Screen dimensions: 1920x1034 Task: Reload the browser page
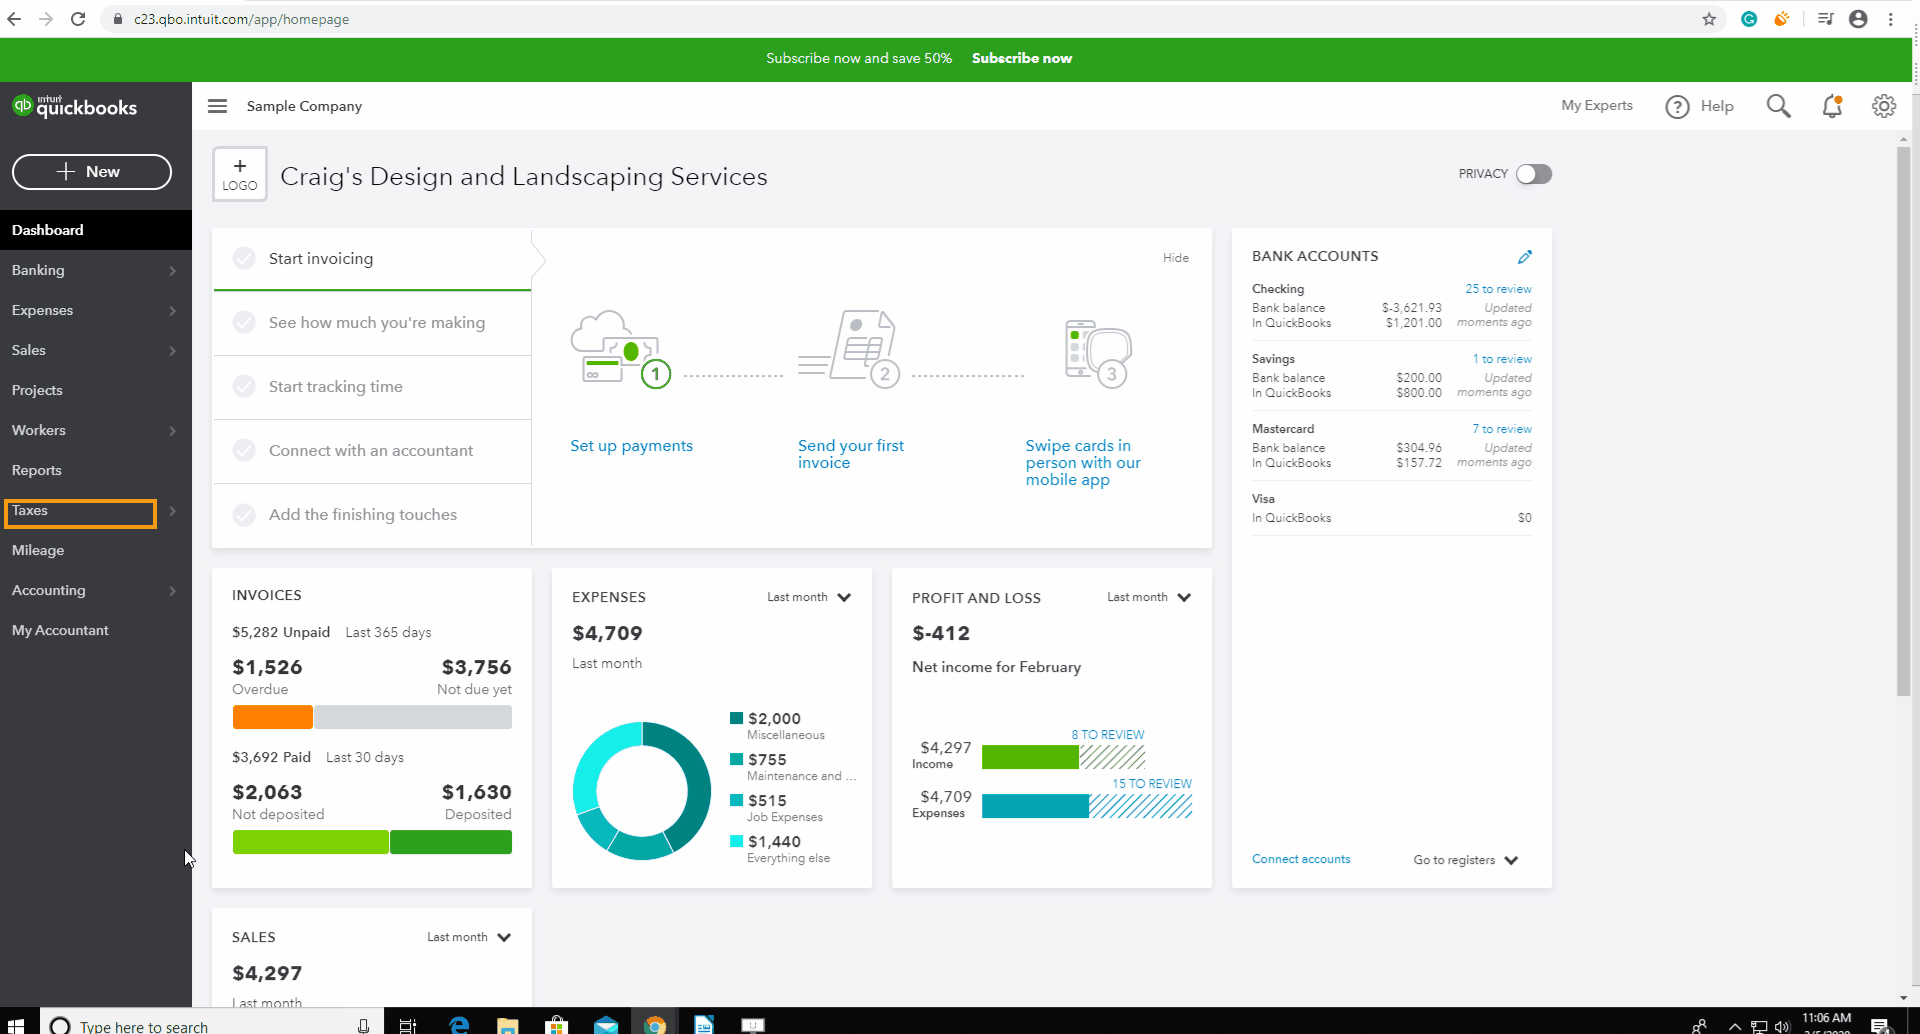[78, 19]
